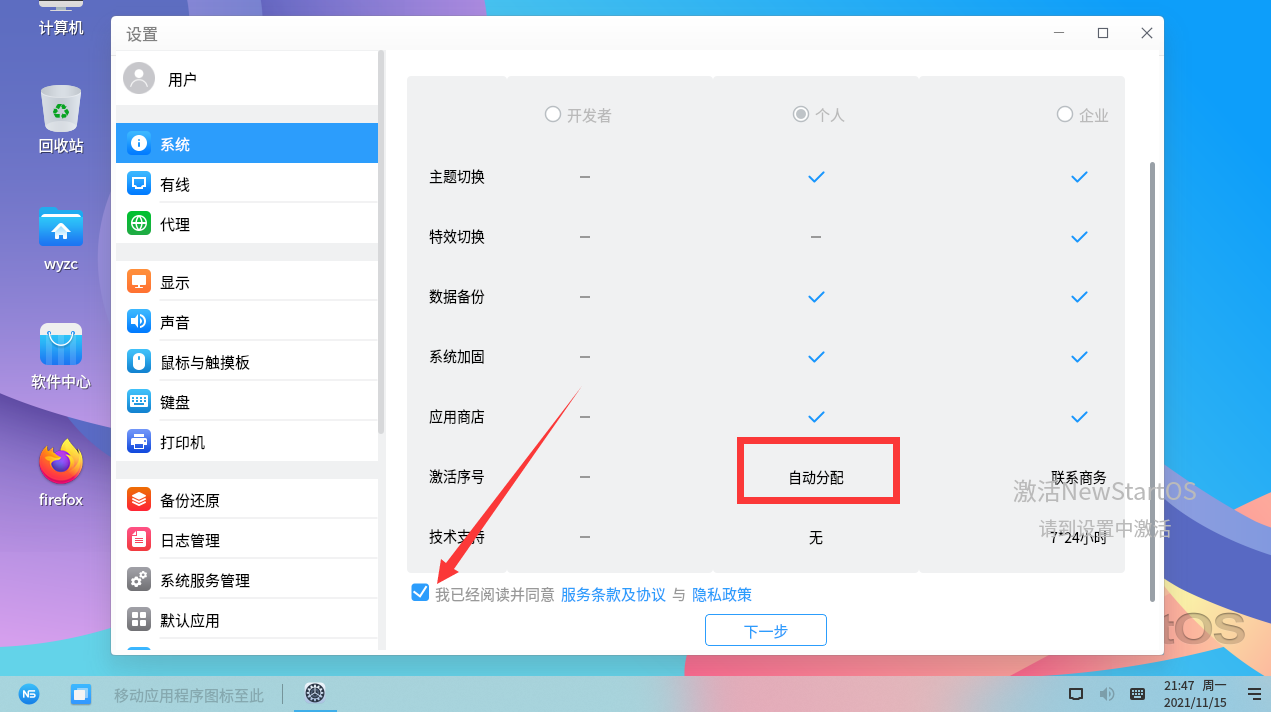Viewport: 1271px width, 712px height.
Task: Click the 键盘 keyboard icon in sidebar
Action: (139, 402)
